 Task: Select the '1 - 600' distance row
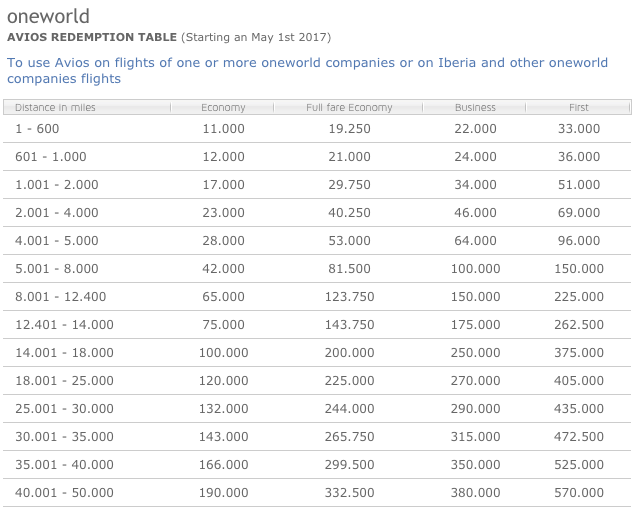click(x=39, y=129)
